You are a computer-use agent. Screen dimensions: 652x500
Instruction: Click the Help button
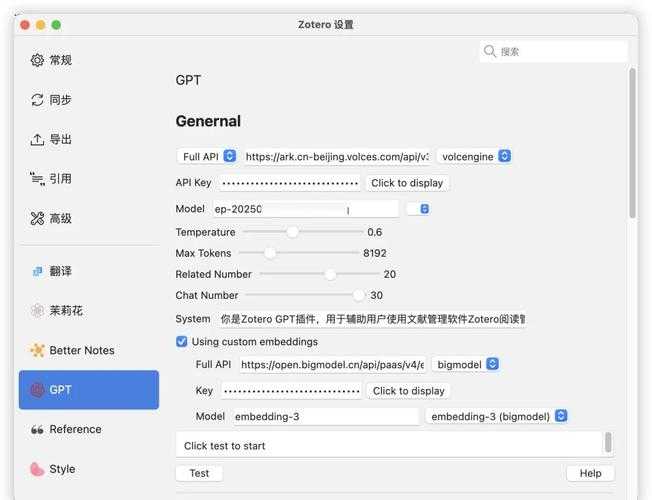[590, 473]
